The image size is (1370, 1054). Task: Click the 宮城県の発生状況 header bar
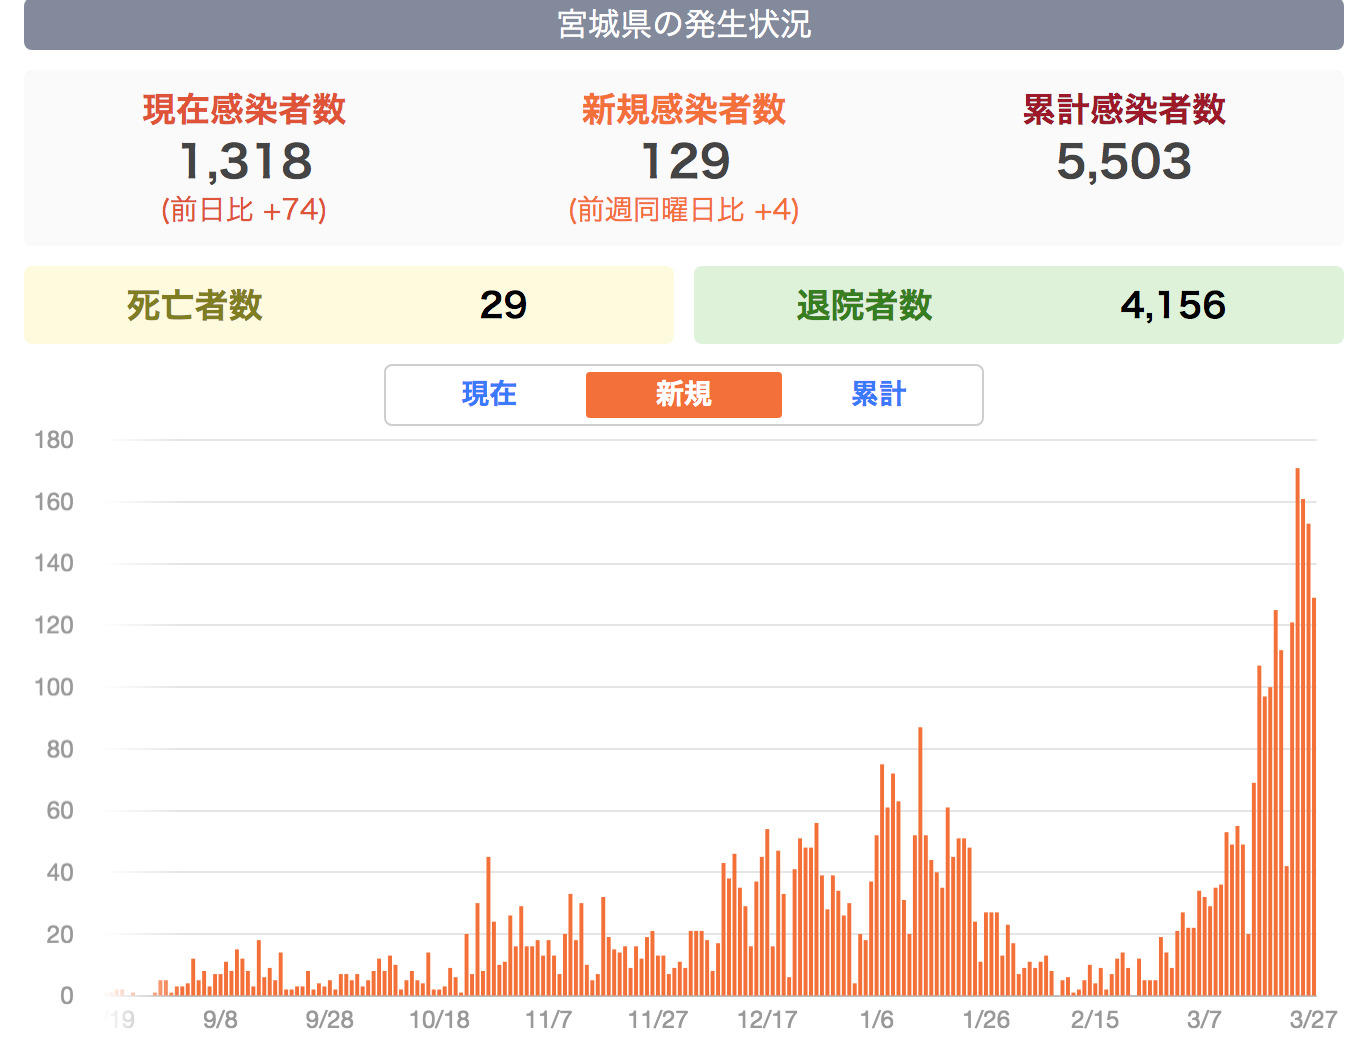click(x=683, y=24)
